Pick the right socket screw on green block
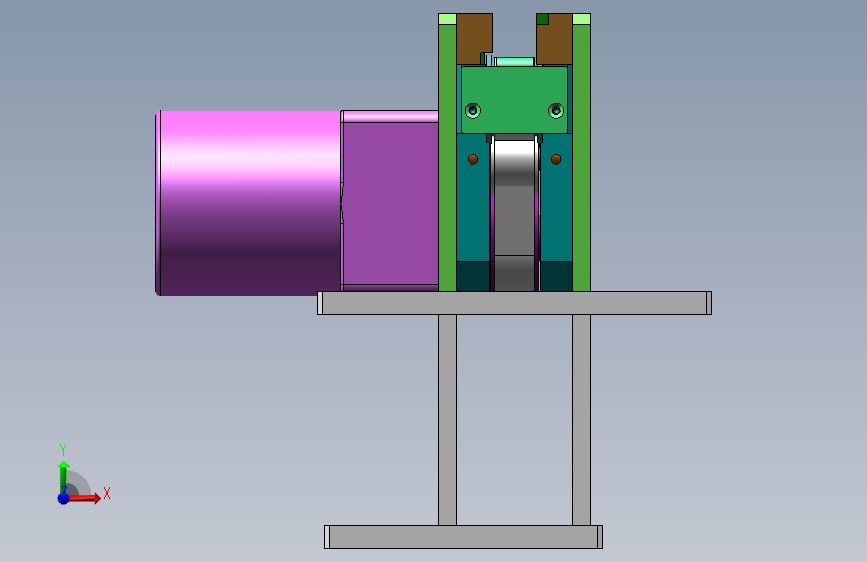 [x=556, y=111]
